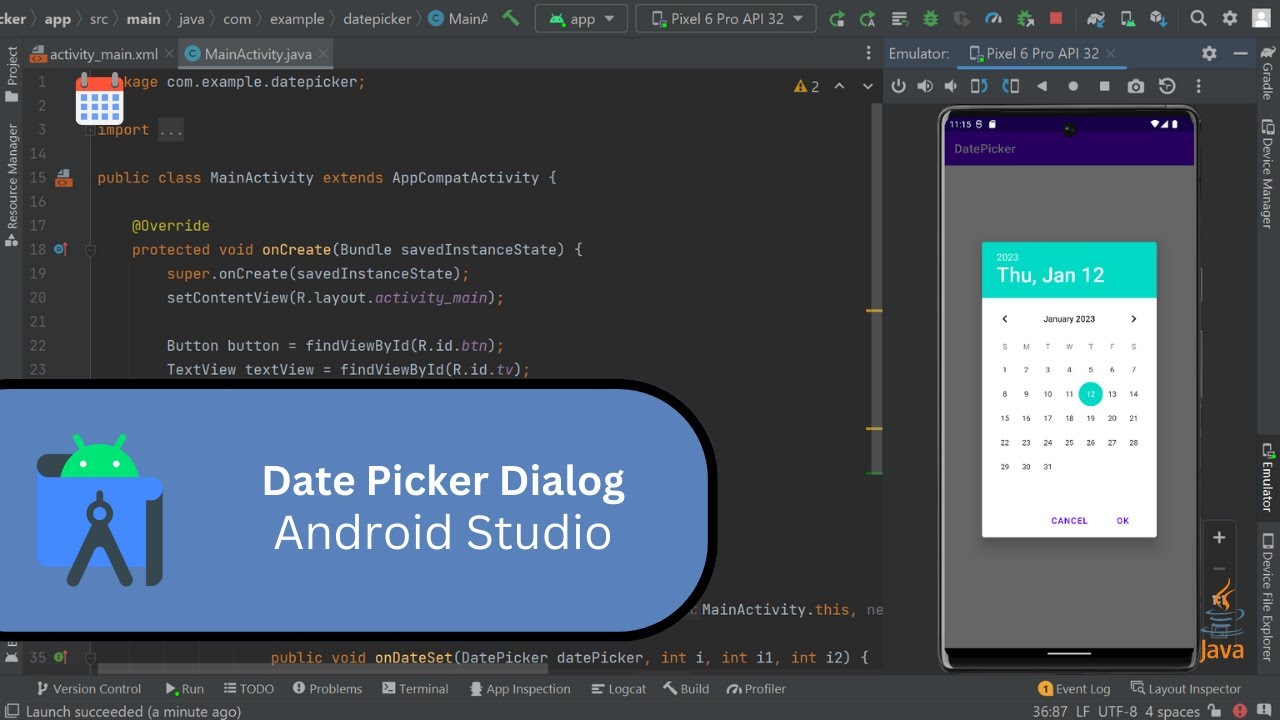
Task: Stop the running app with red square
Action: [1056, 18]
